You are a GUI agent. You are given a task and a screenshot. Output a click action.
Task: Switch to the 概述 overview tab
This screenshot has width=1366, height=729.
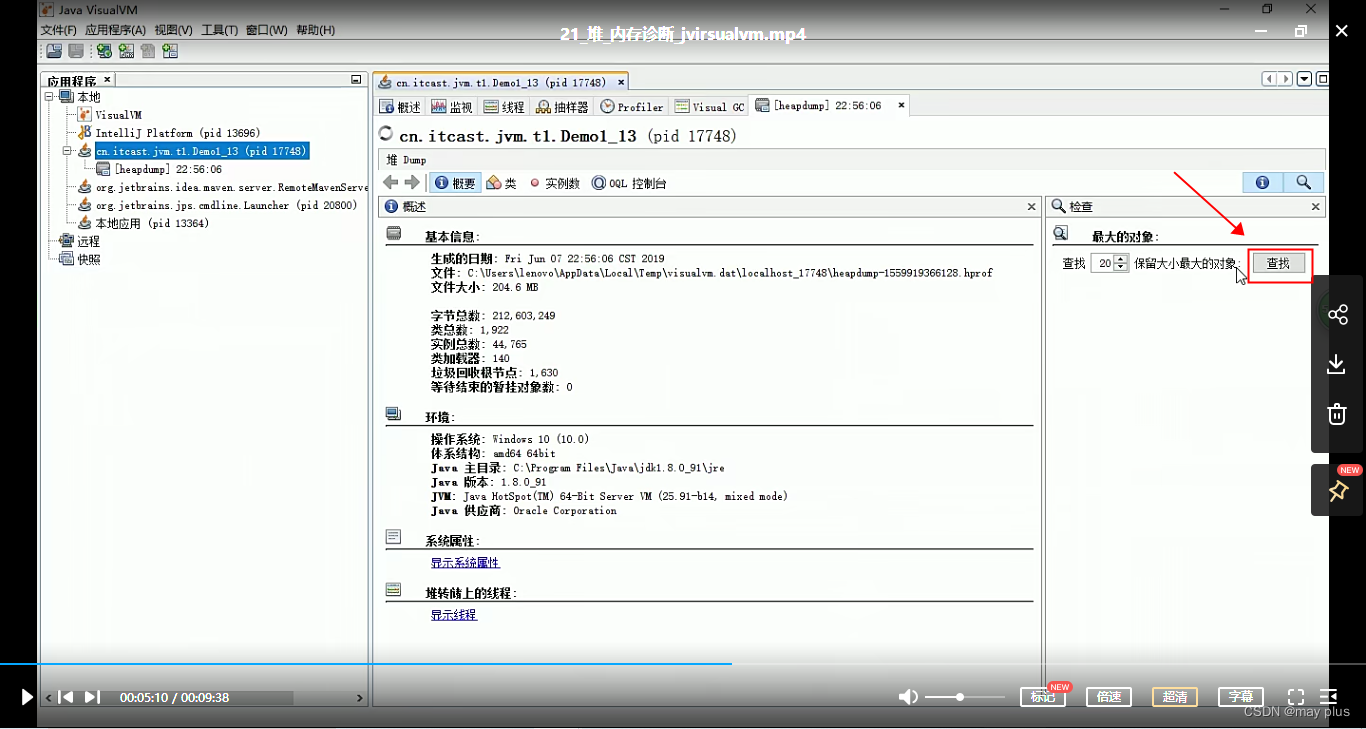click(x=401, y=107)
